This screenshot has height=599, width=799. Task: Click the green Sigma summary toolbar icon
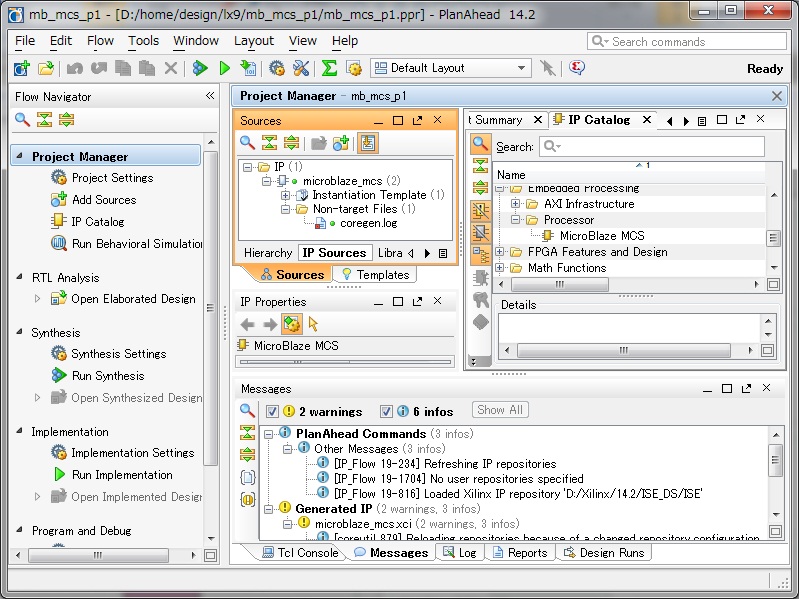[x=329, y=68]
